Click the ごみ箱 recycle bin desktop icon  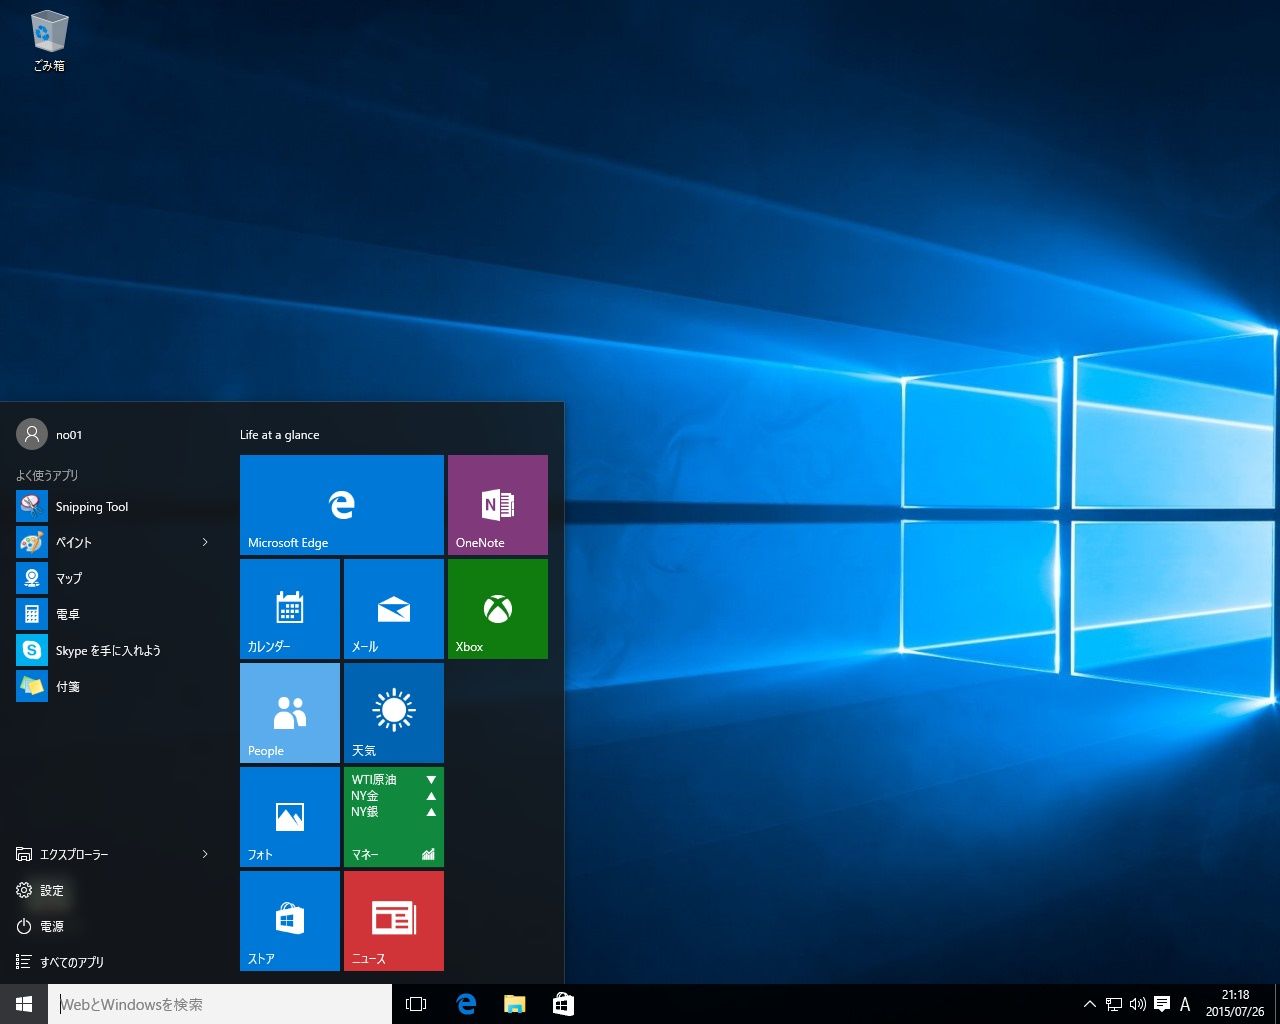(49, 41)
